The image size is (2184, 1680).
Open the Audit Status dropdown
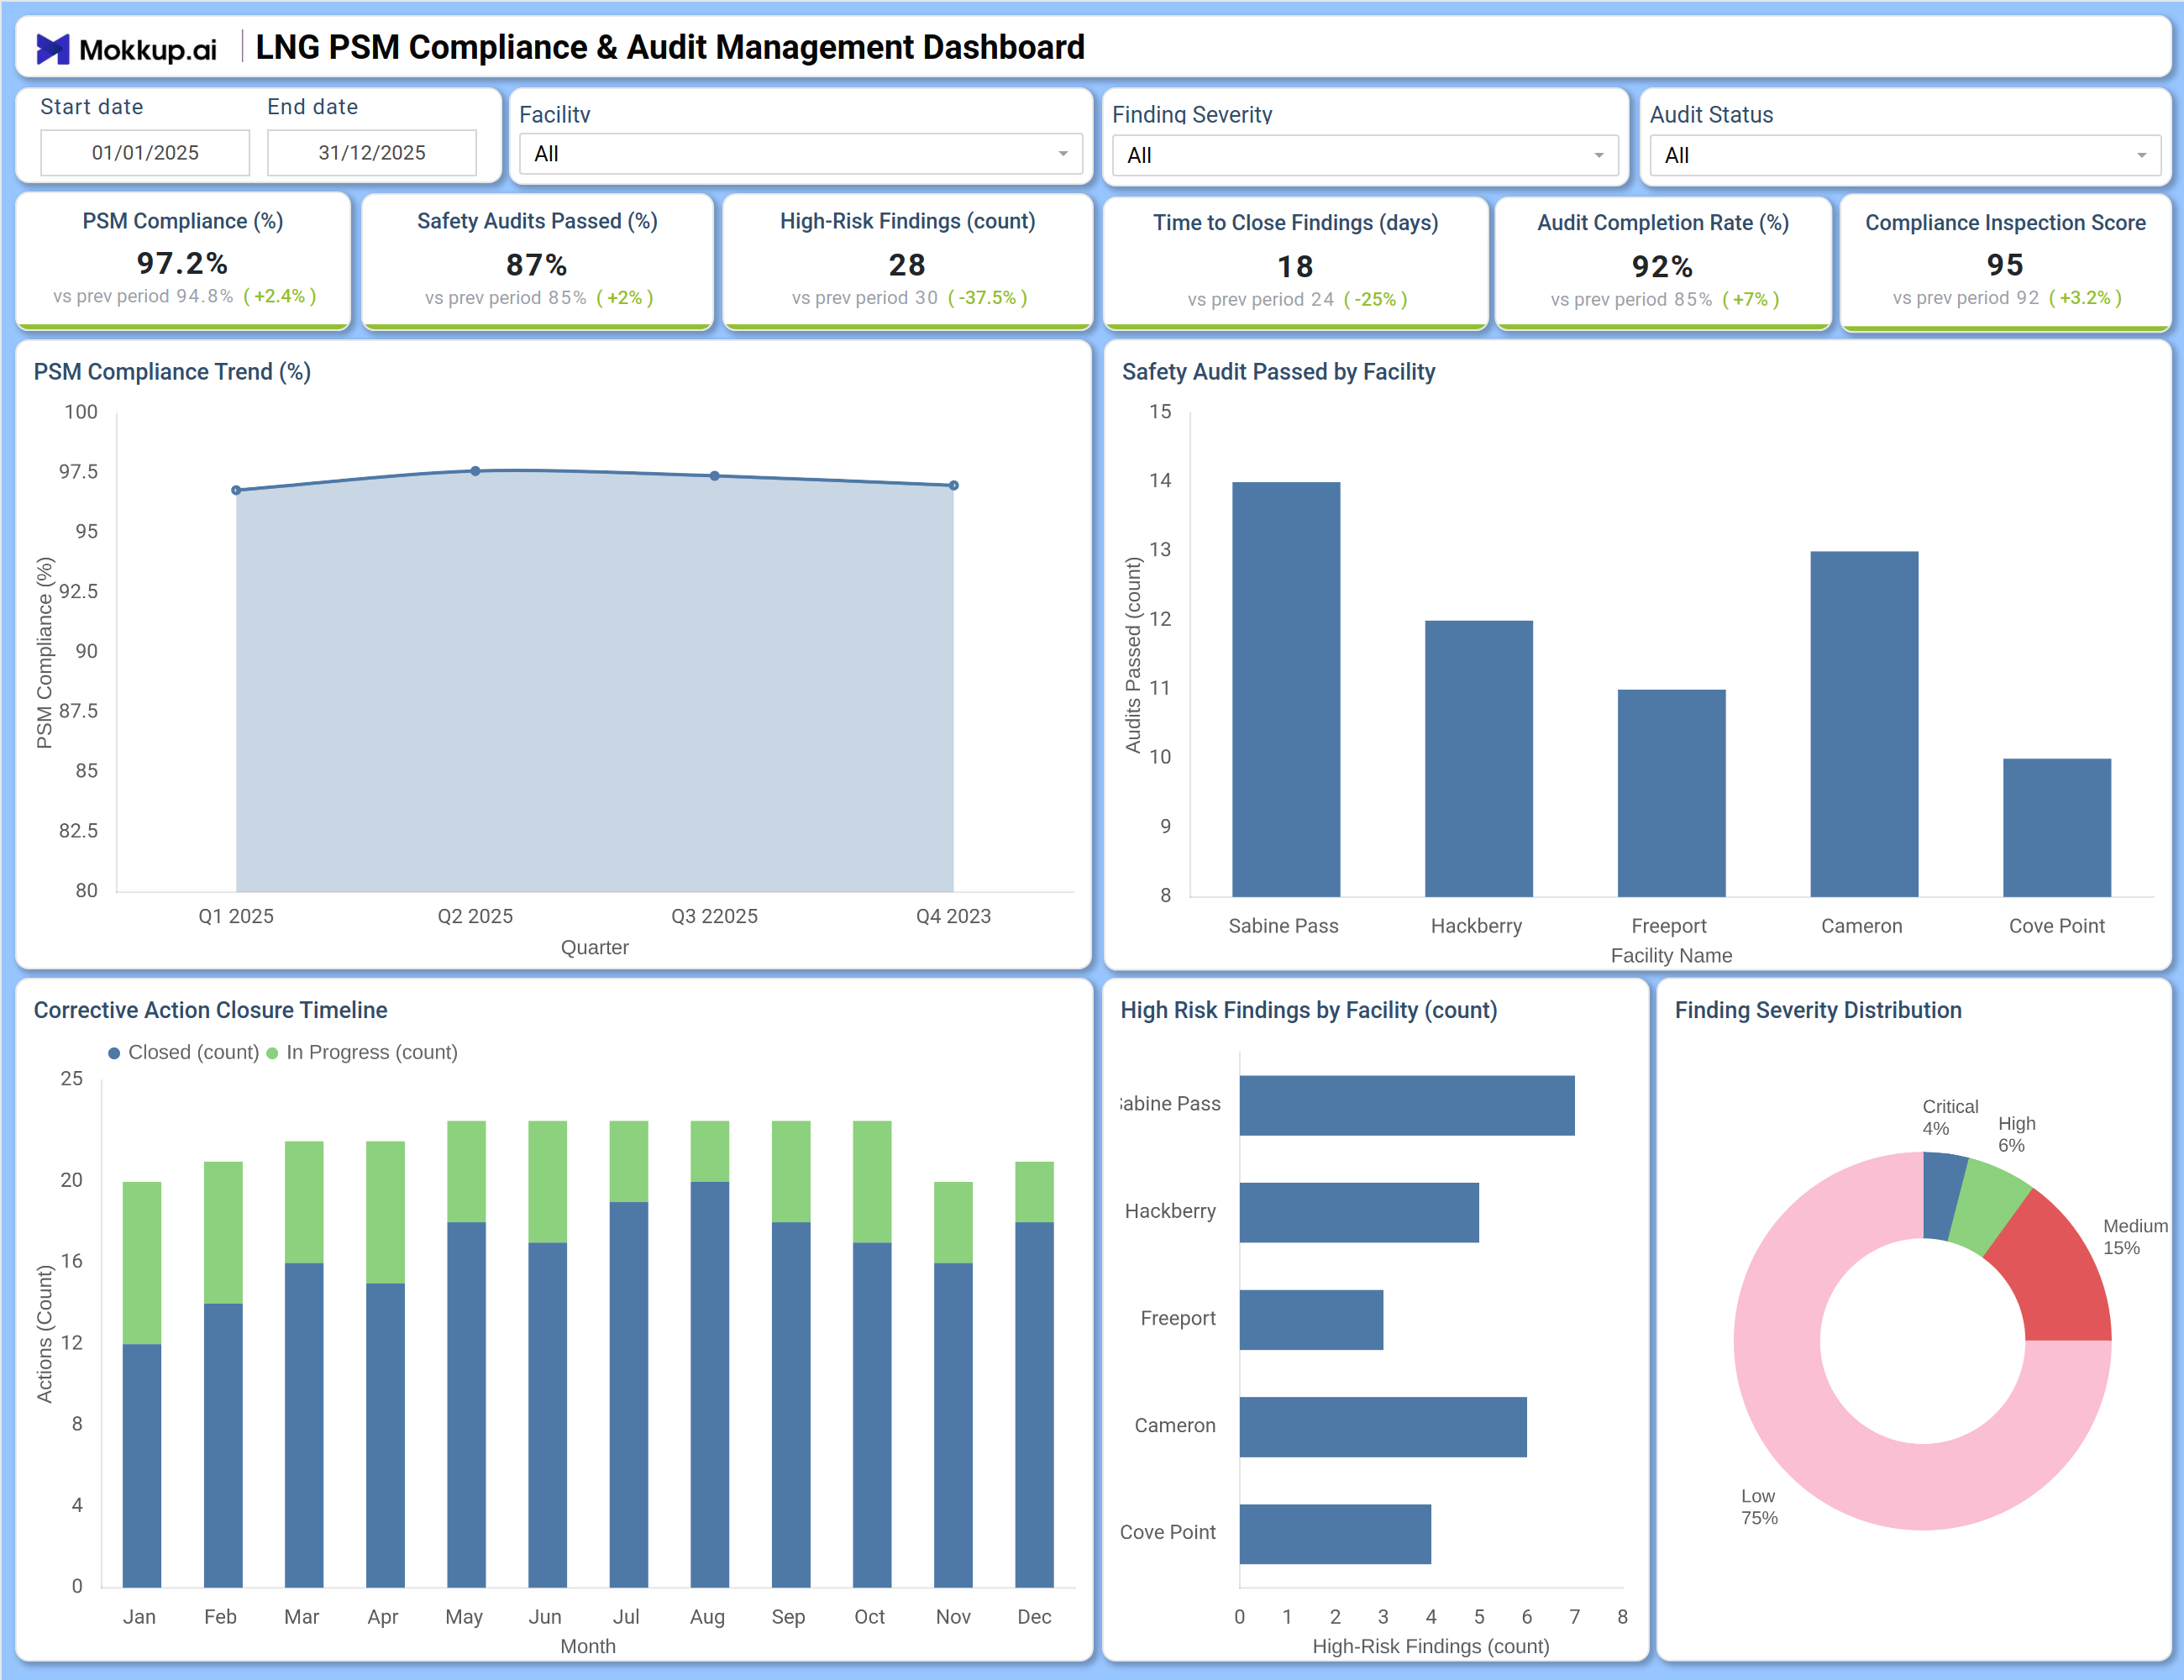(1905, 155)
